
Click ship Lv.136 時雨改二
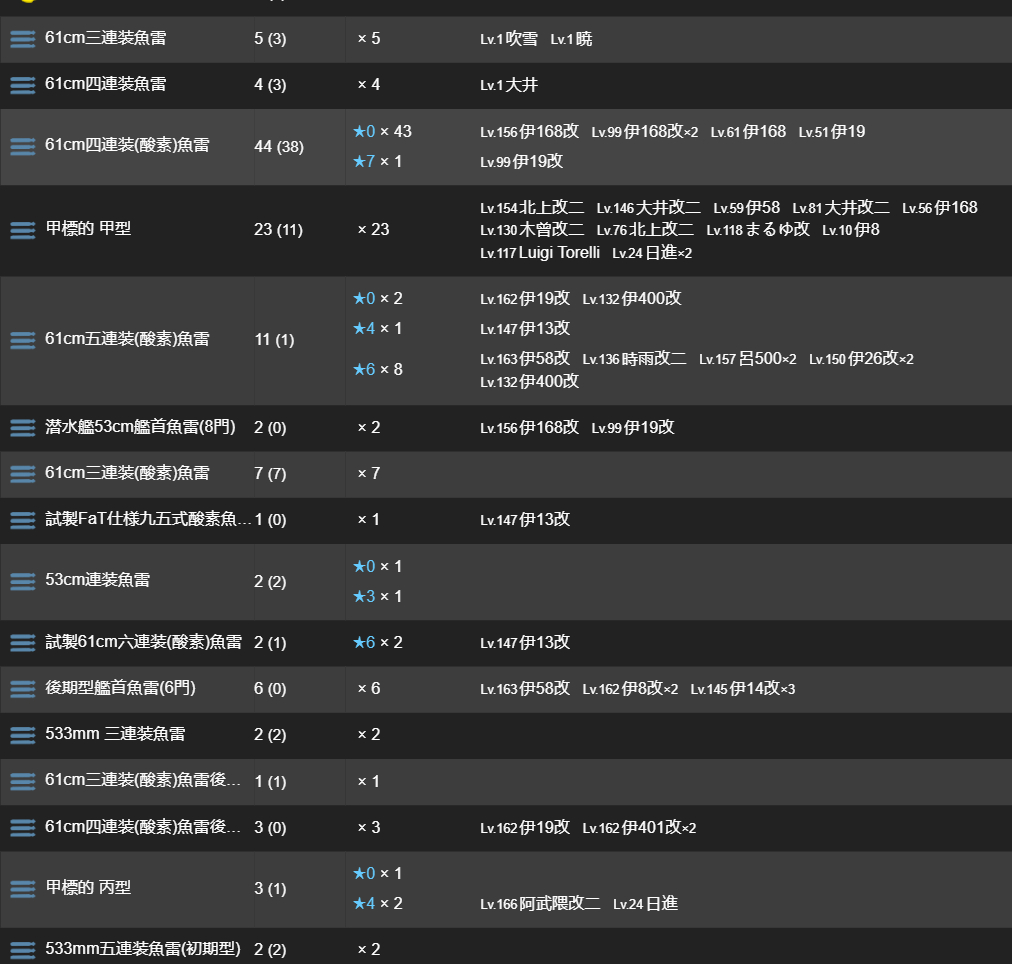(634, 359)
